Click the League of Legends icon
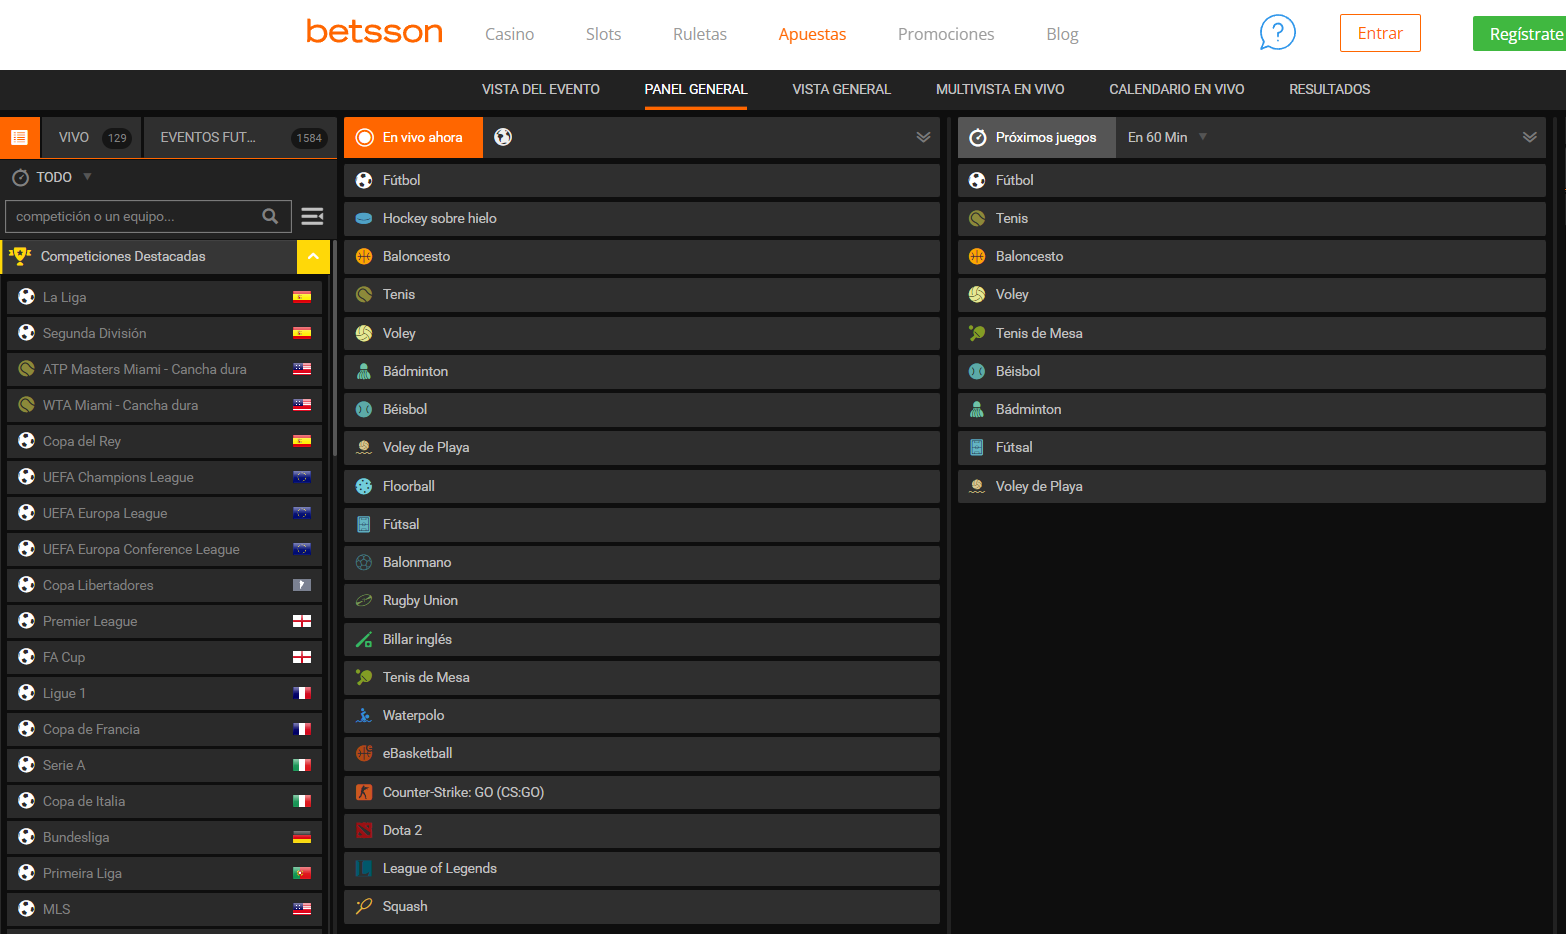Screen dimensions: 1566x934 (x=364, y=868)
